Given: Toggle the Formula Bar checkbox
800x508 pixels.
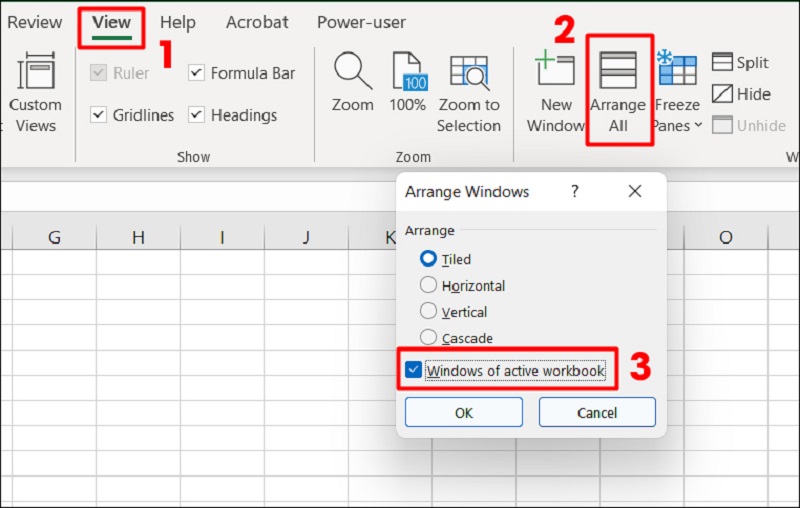Looking at the screenshot, I should click(196, 73).
